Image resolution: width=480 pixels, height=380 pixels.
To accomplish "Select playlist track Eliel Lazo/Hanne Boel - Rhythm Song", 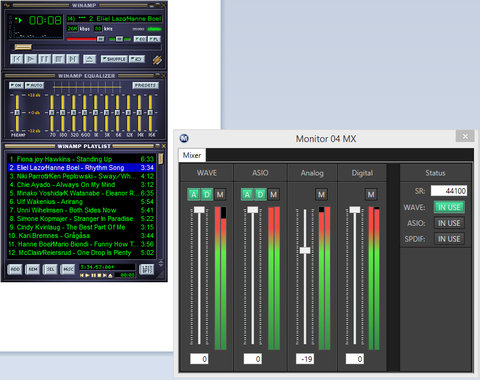I will (81, 167).
